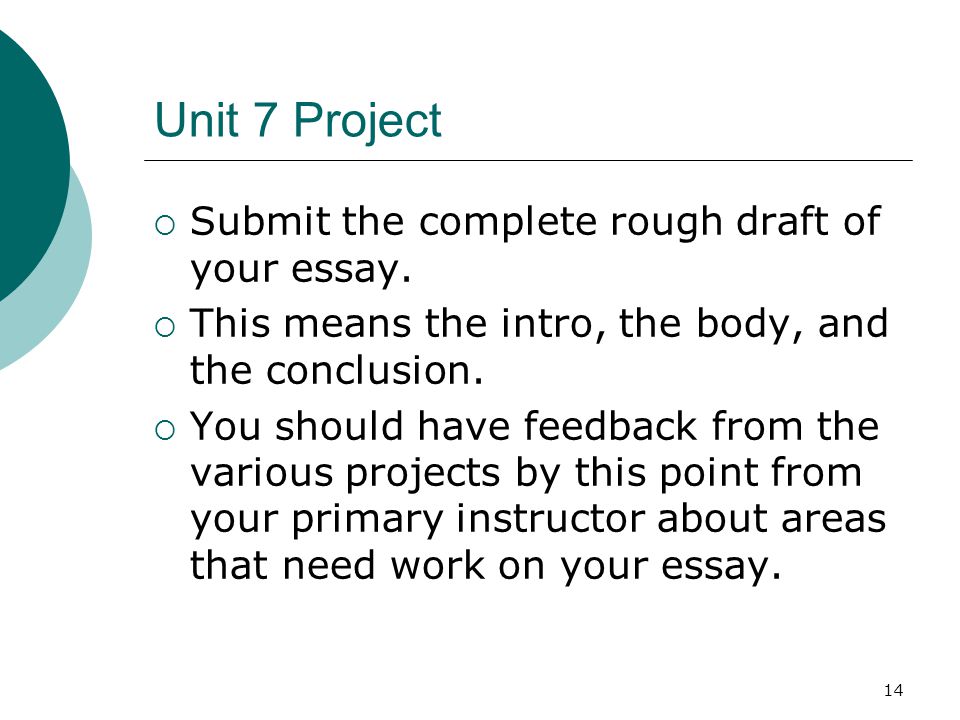960x720 pixels.
Task: Click the slide number 14
Action: click(893, 691)
